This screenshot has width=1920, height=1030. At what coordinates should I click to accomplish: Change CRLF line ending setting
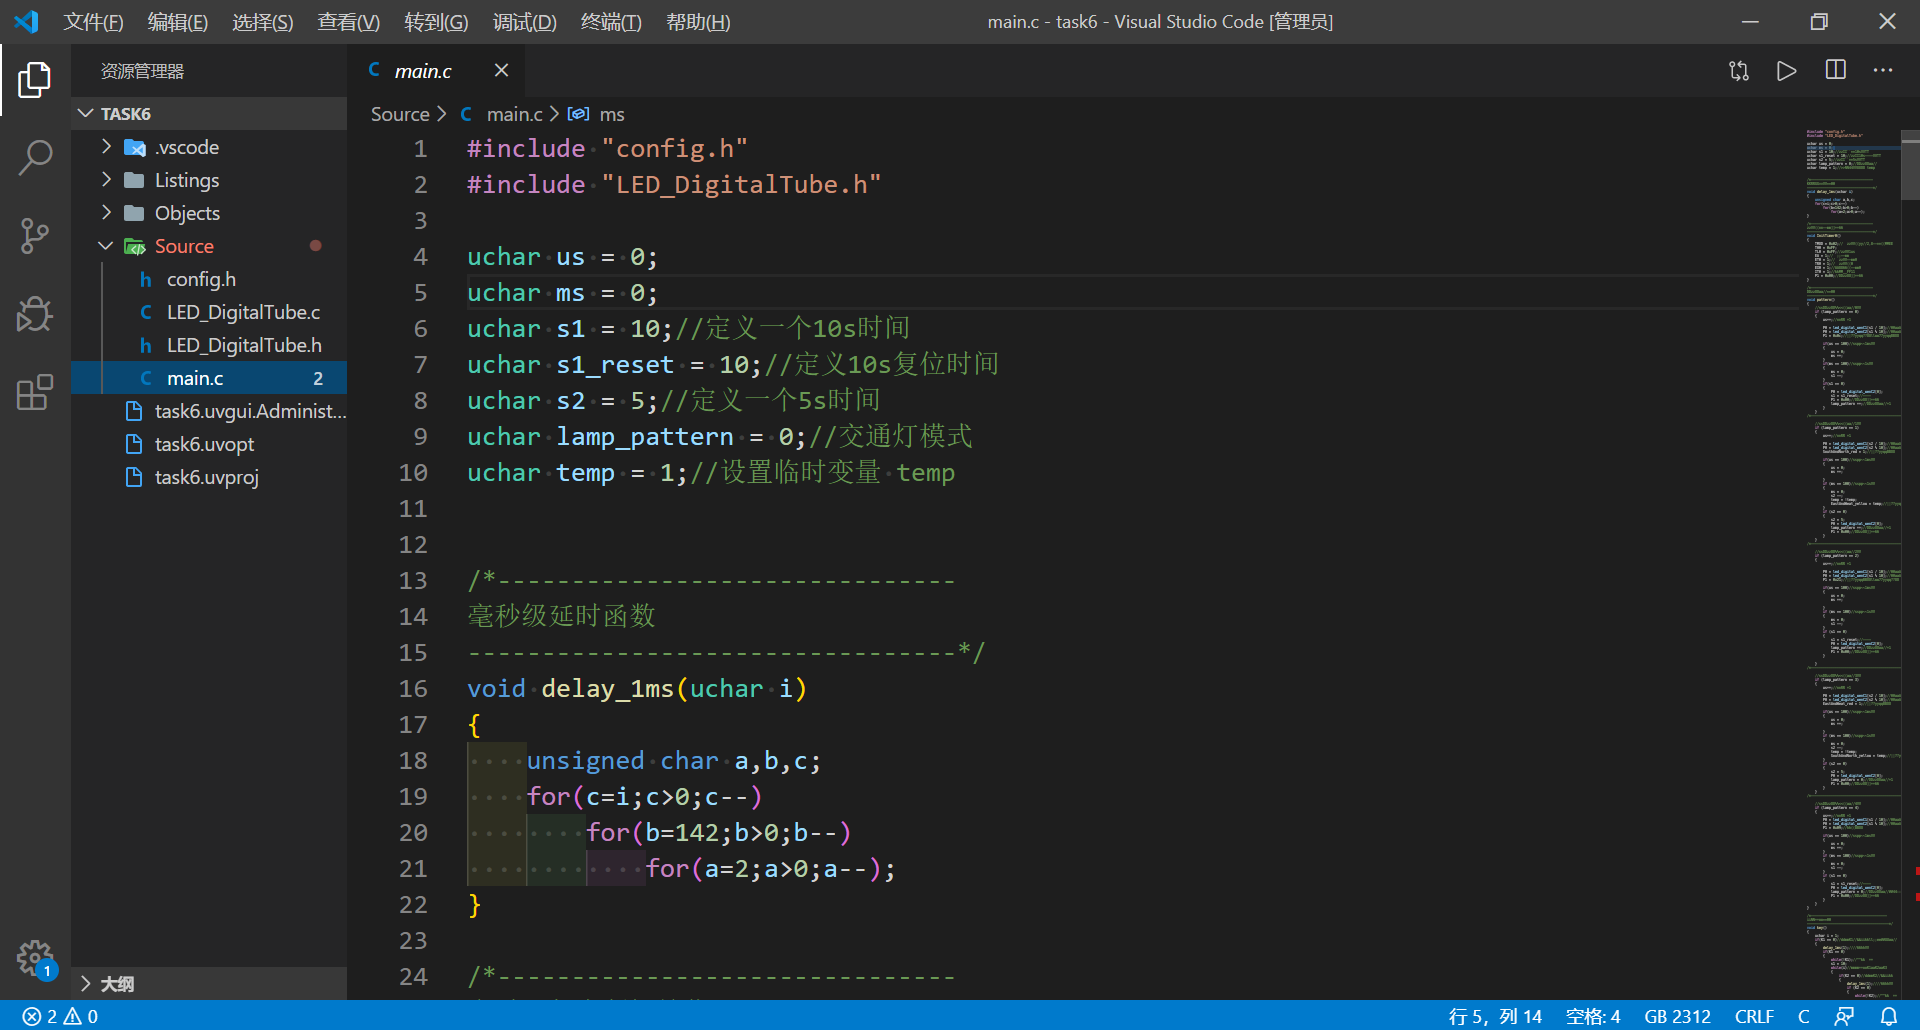pos(1755,1016)
